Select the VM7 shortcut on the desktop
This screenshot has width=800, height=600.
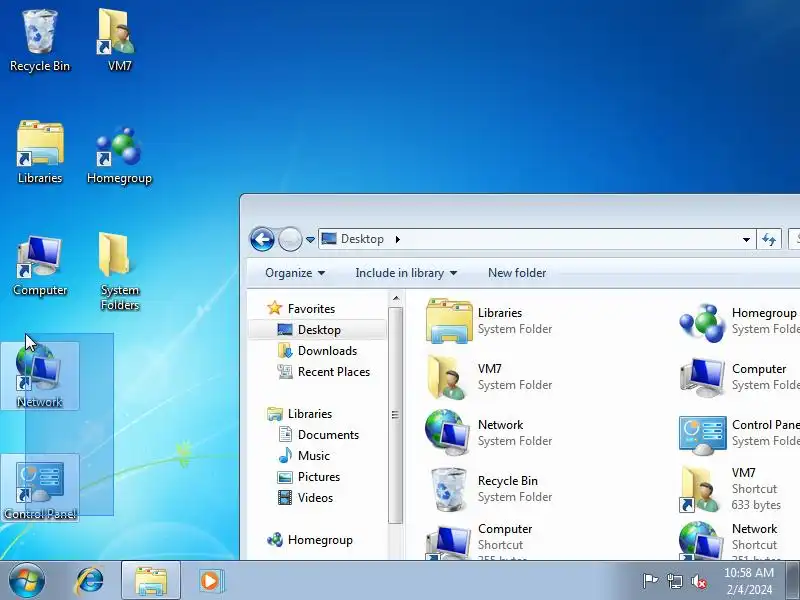pyautogui.click(x=119, y=41)
